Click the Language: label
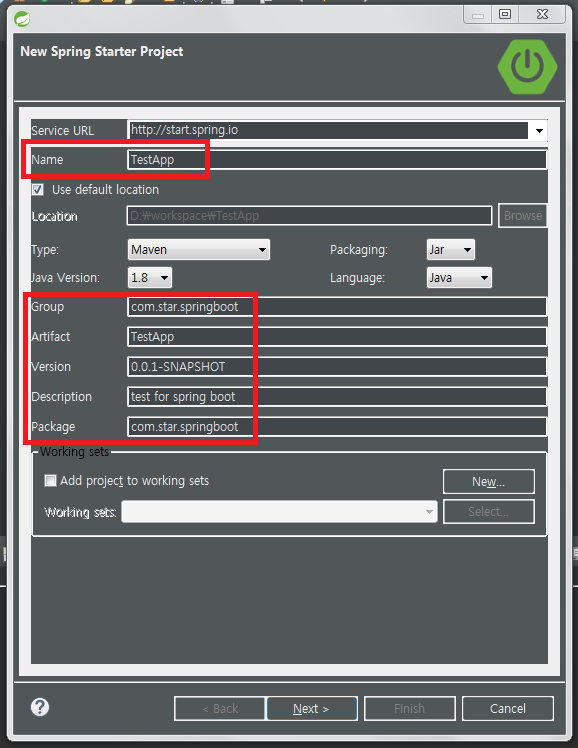The height and width of the screenshot is (748, 578). [357, 278]
